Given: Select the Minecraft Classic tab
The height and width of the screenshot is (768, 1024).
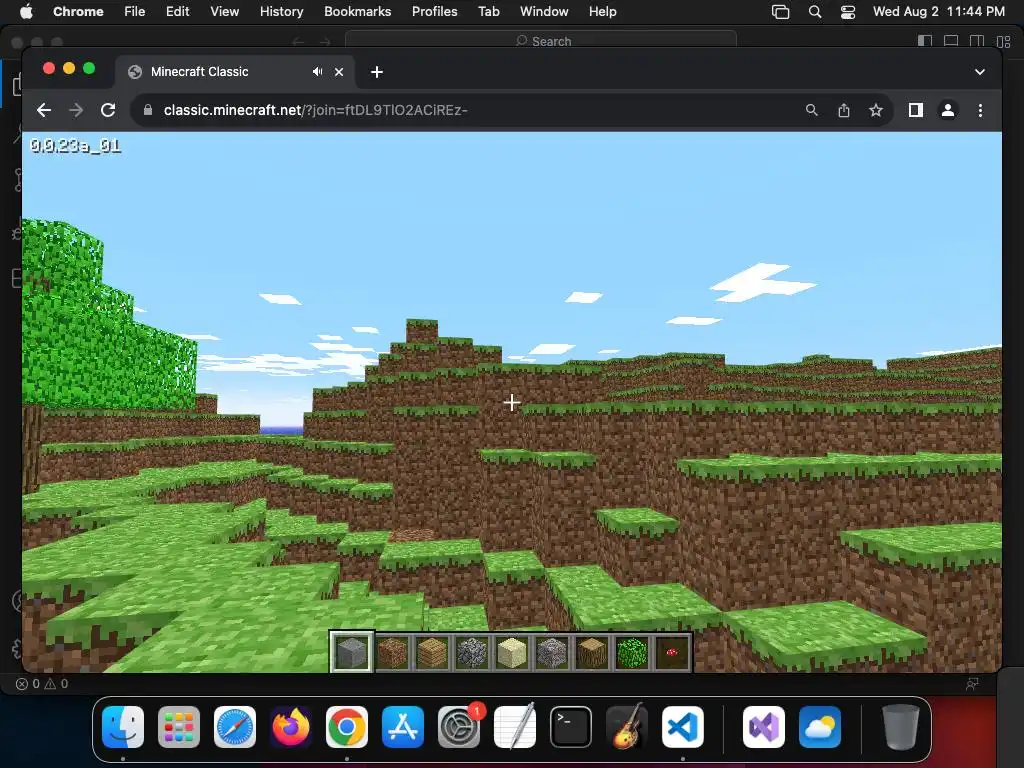Looking at the screenshot, I should (235, 72).
